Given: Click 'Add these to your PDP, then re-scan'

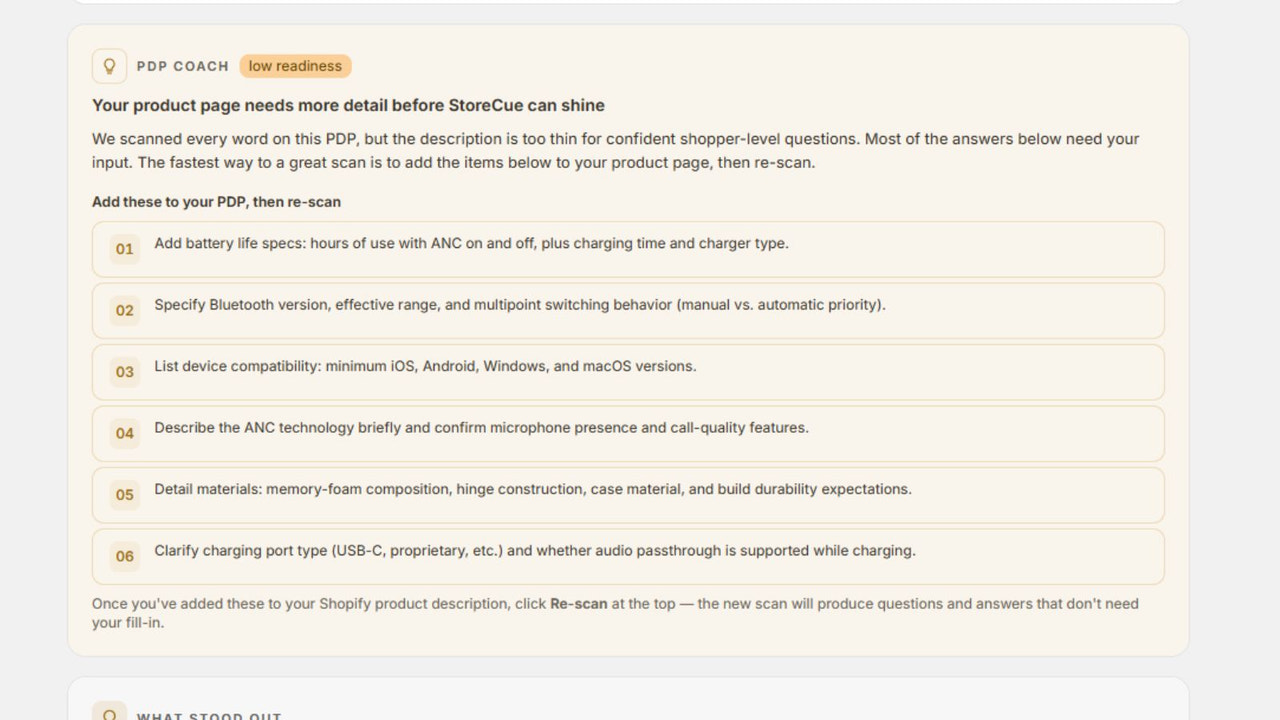Looking at the screenshot, I should 216,202.
